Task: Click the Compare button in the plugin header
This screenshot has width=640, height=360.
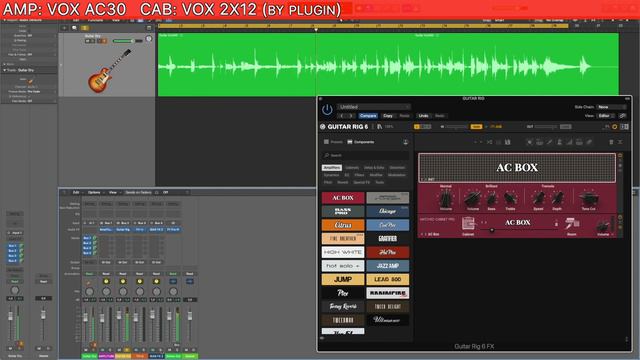Action: coord(368,116)
